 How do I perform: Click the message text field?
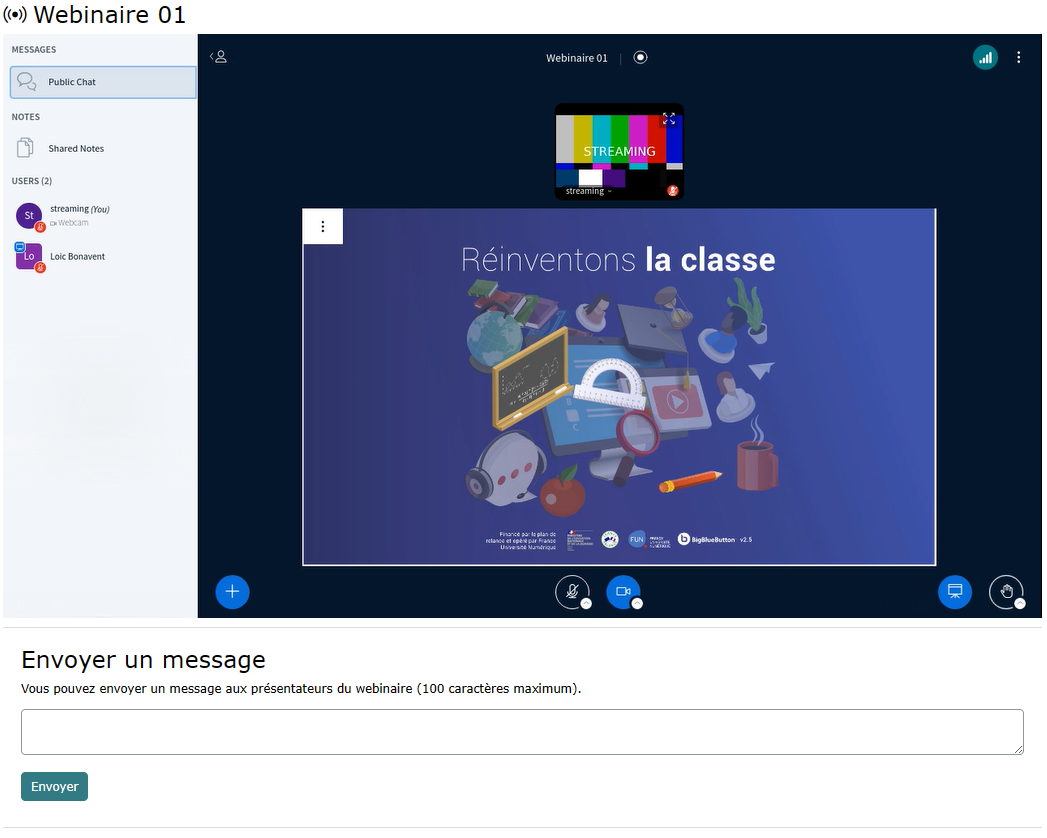tap(522, 732)
